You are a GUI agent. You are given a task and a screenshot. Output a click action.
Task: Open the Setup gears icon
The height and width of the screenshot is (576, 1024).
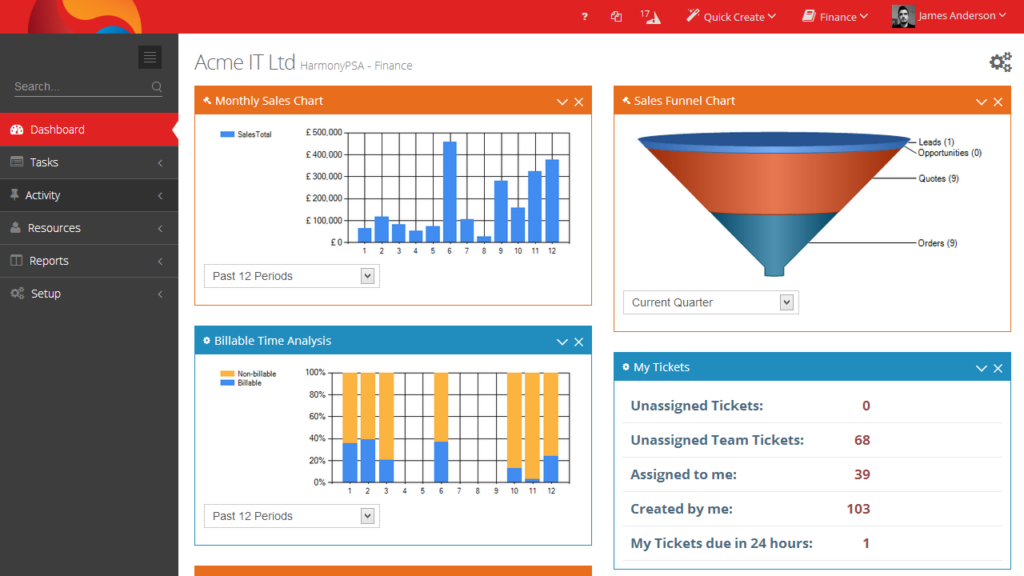17,293
